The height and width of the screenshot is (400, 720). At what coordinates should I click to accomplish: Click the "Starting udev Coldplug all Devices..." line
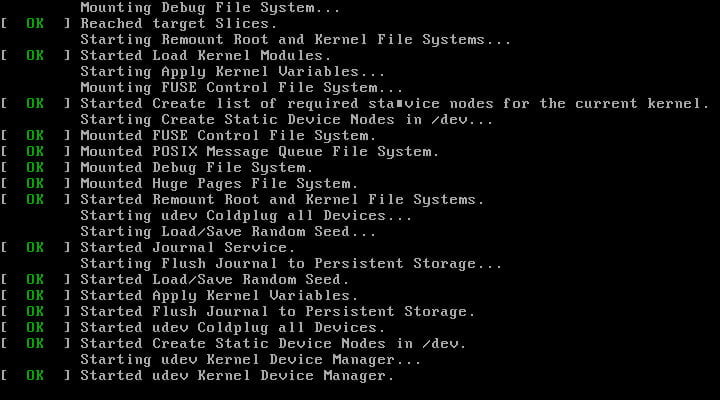click(x=245, y=216)
